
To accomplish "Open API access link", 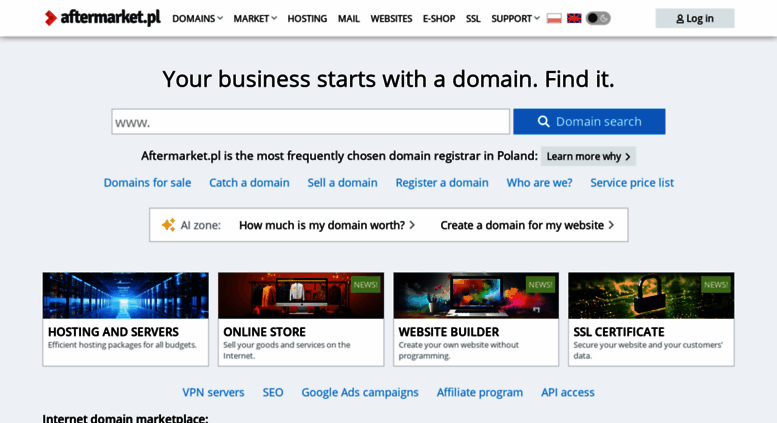I will point(568,392).
